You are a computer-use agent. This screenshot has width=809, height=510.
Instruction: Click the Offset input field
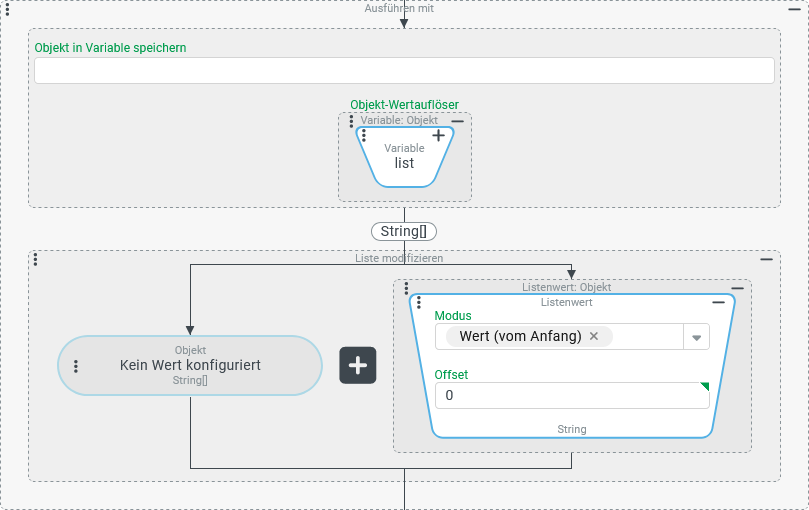570,395
